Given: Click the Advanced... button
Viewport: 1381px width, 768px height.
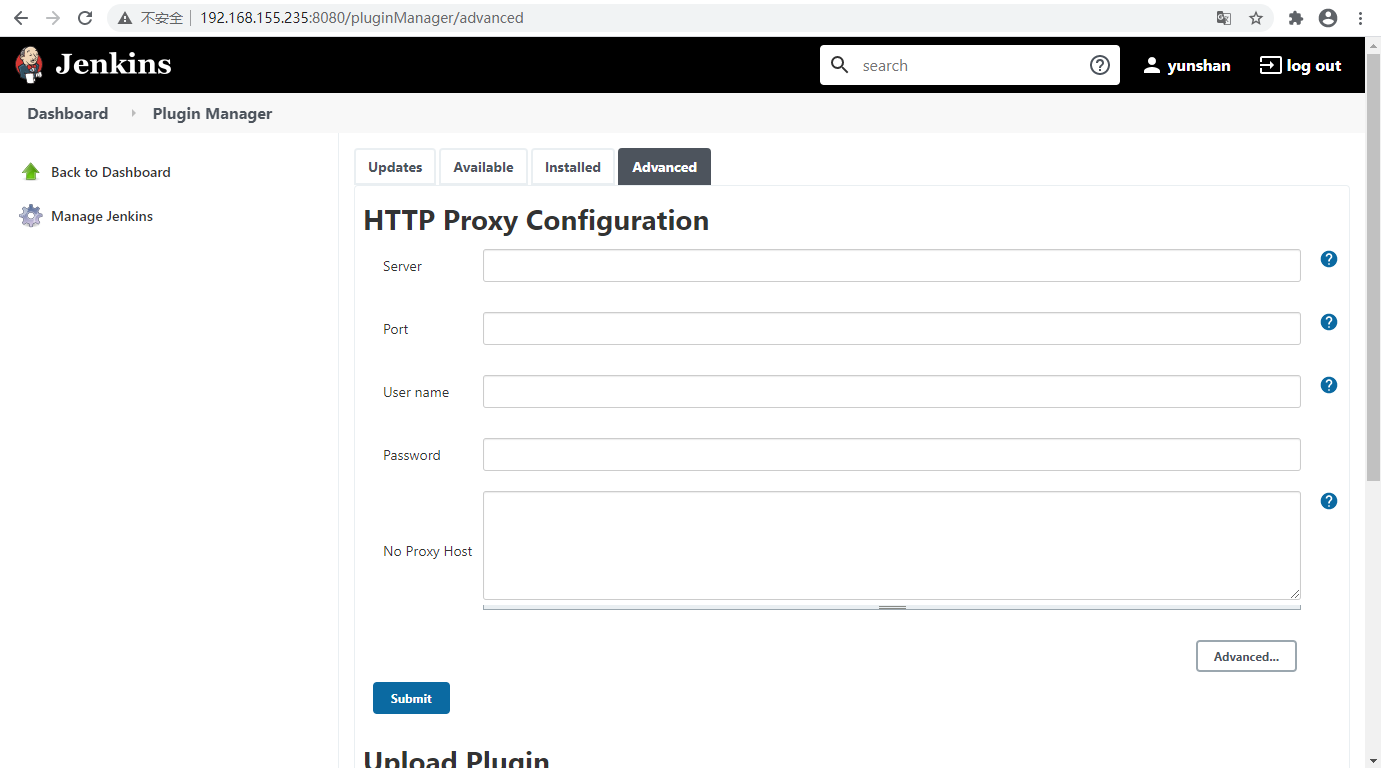Looking at the screenshot, I should [x=1246, y=656].
